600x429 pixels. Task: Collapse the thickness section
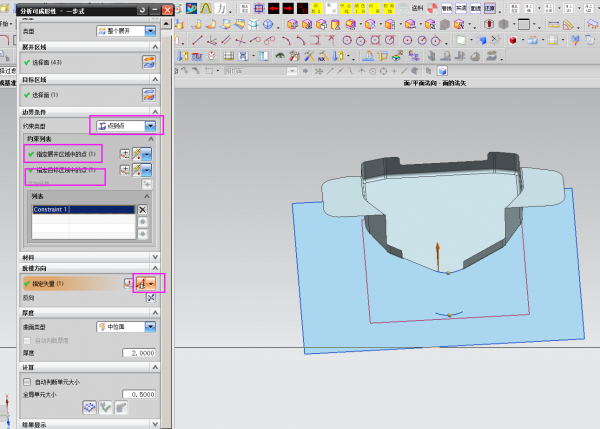(x=155, y=313)
